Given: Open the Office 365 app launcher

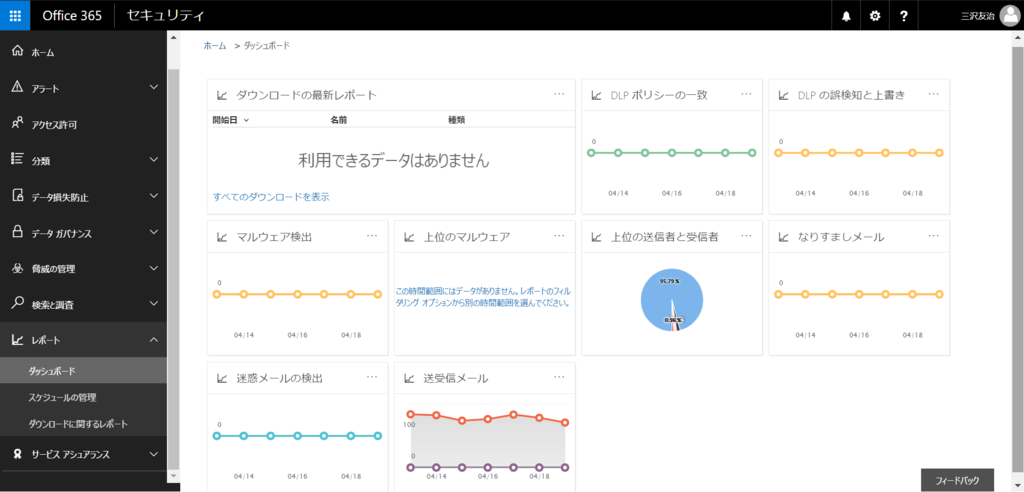Looking at the screenshot, I should click(15, 16).
